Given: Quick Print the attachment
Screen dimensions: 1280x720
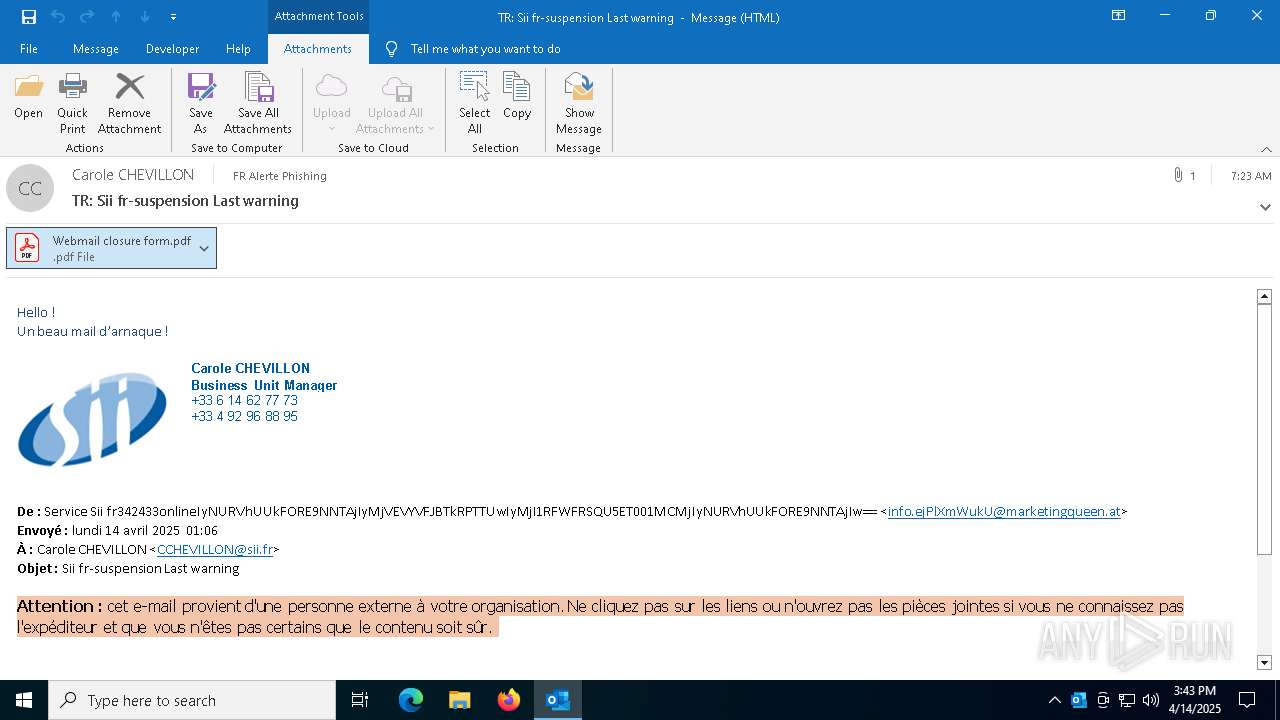Looking at the screenshot, I should (72, 104).
